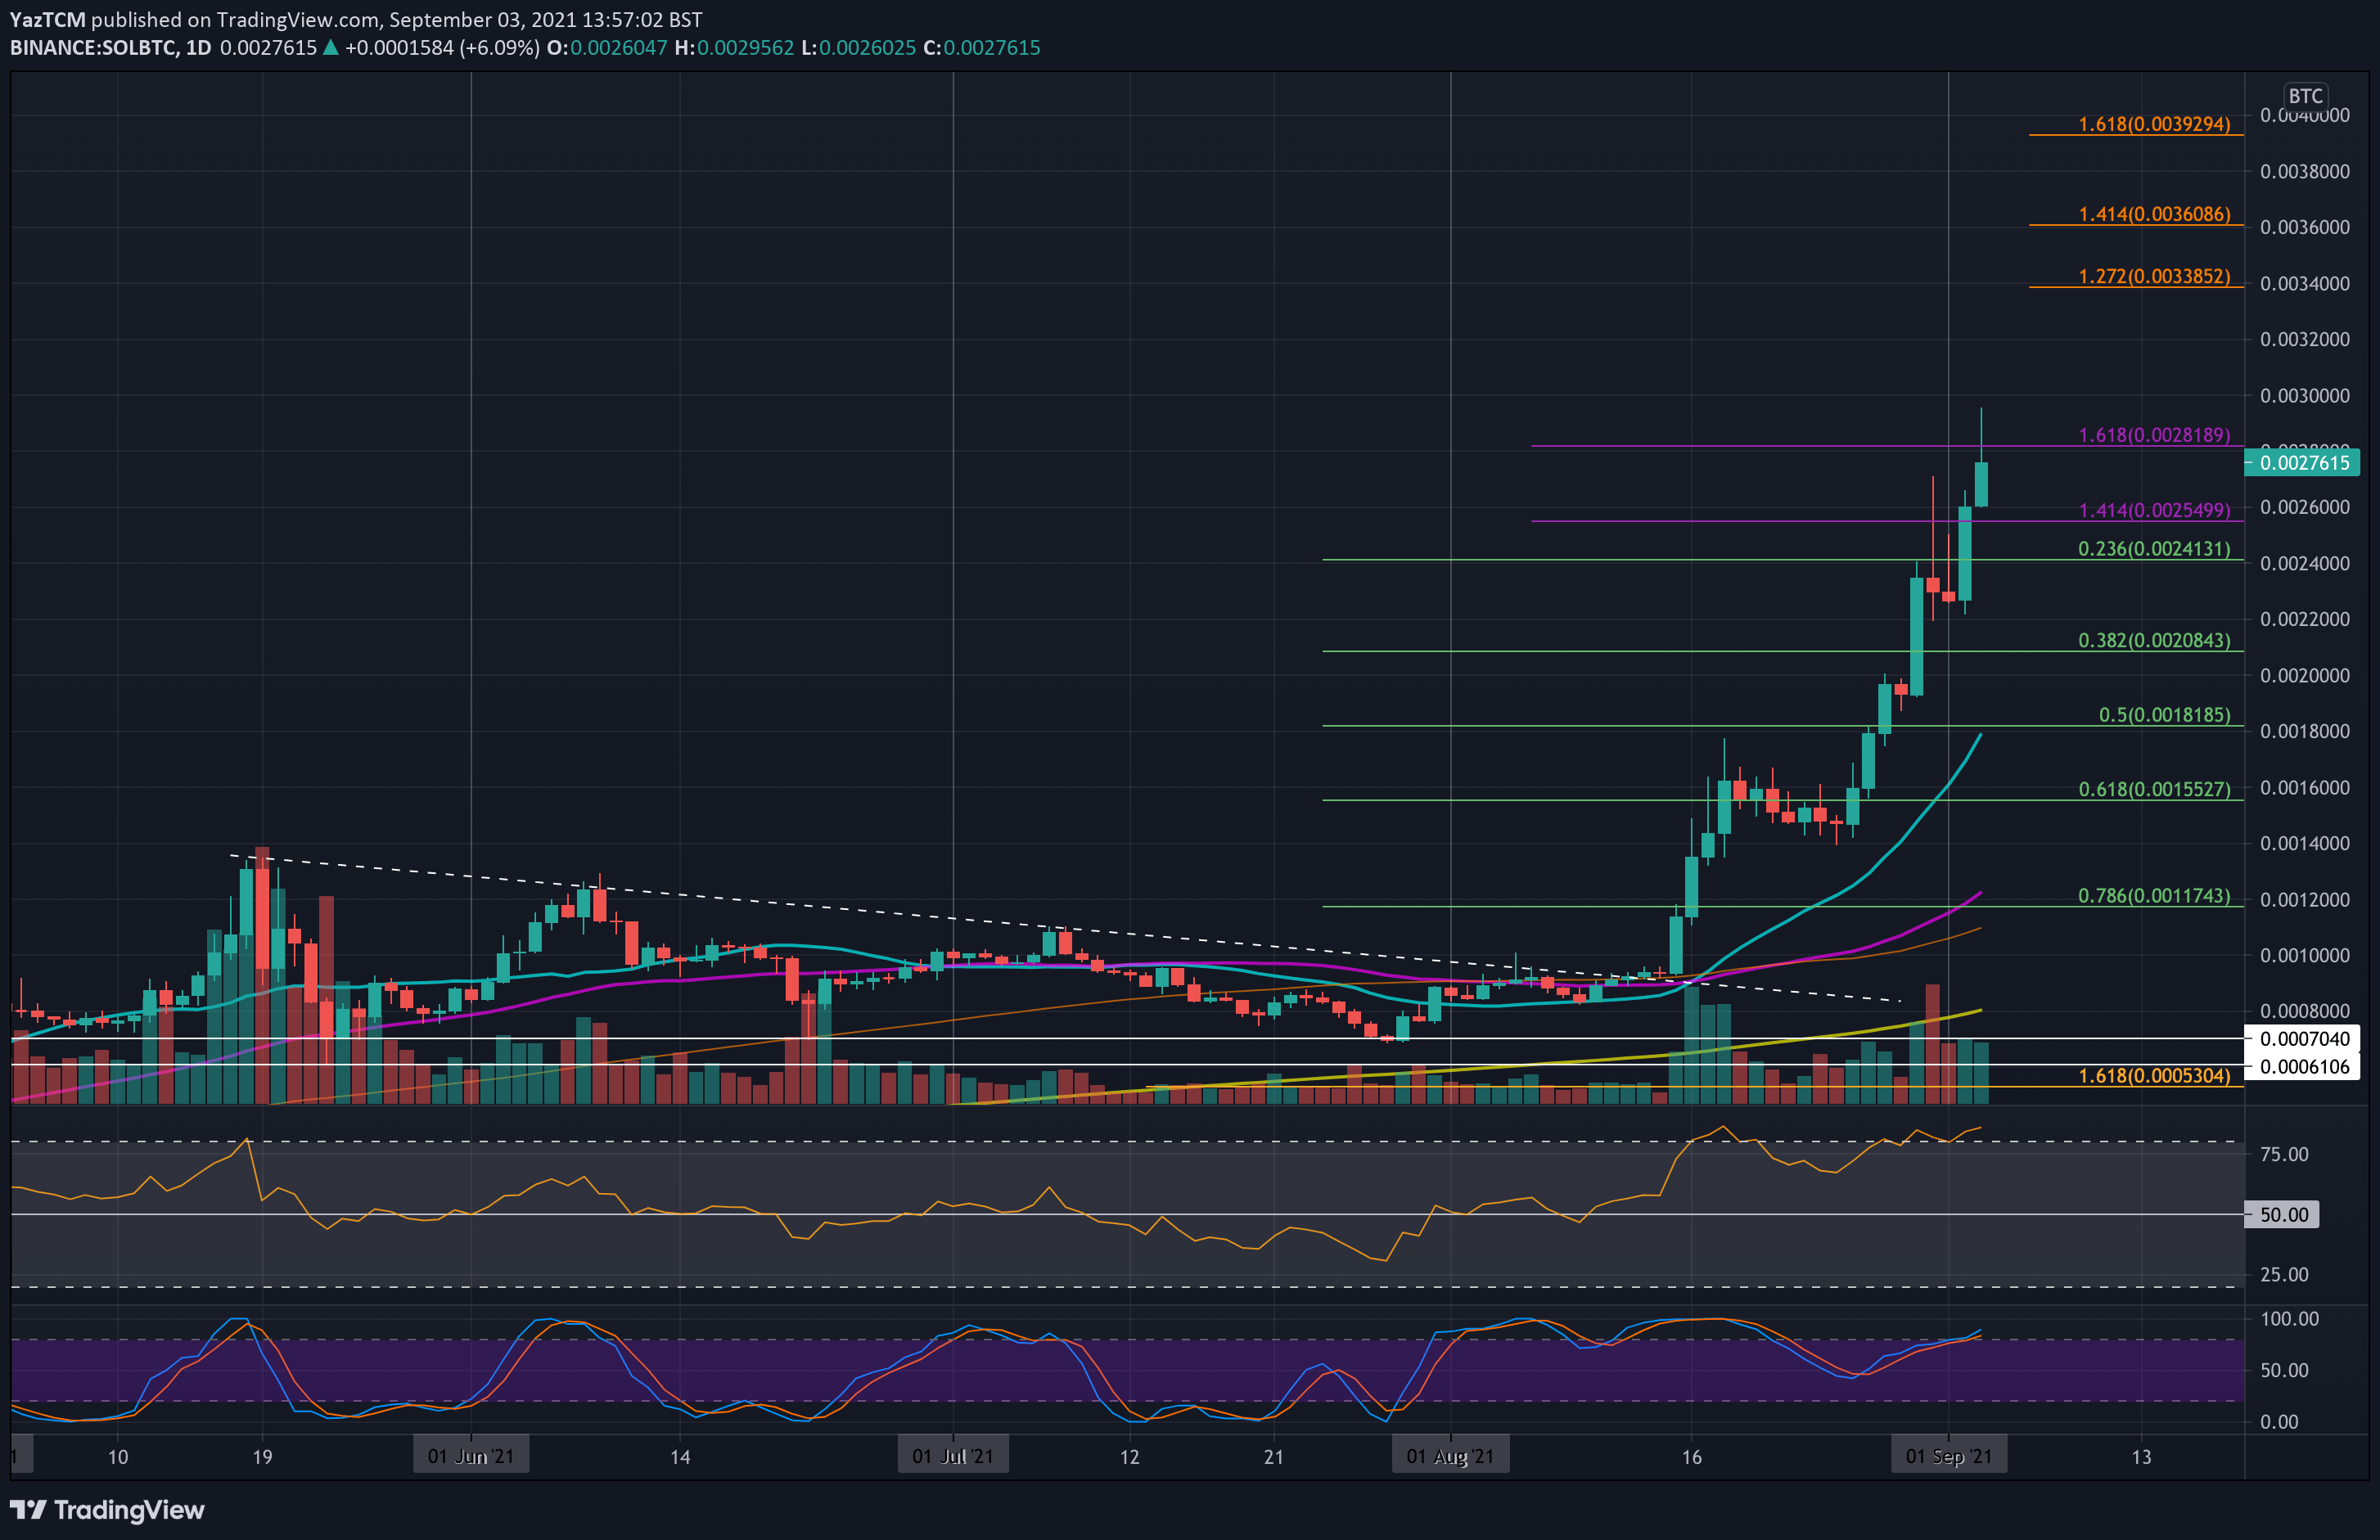This screenshot has width=2380, height=1540.
Task: Click the BINANCE:SOLBTC, 1D symbol title
Action: click(110, 48)
